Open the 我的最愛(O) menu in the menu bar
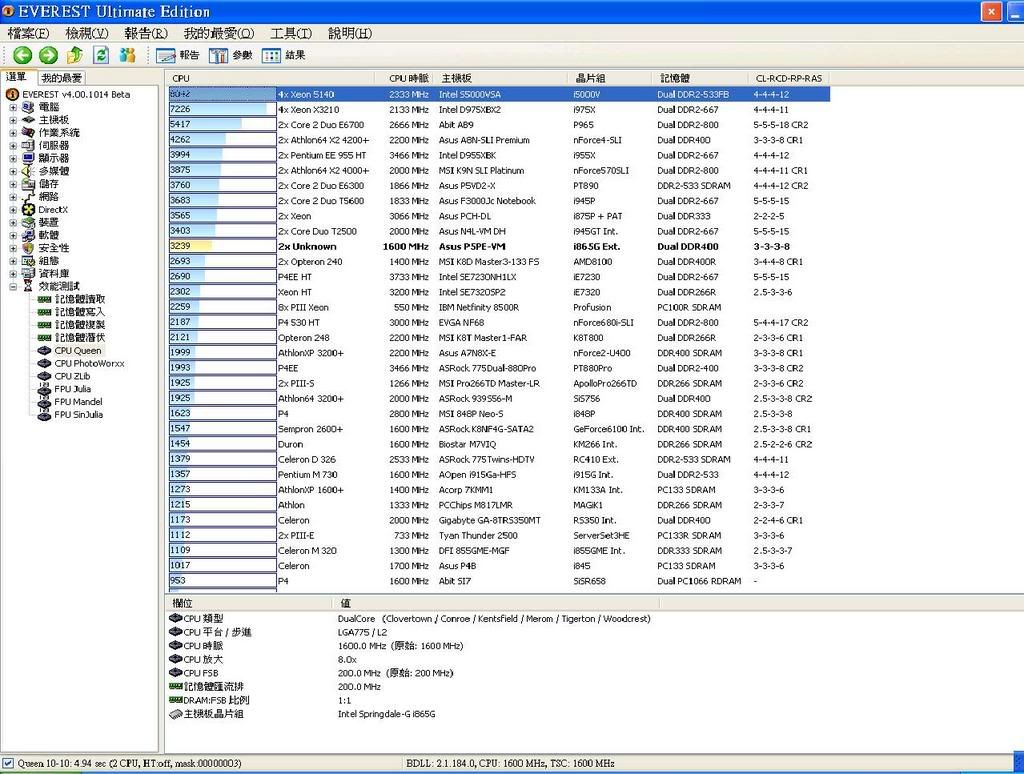 tap(219, 33)
